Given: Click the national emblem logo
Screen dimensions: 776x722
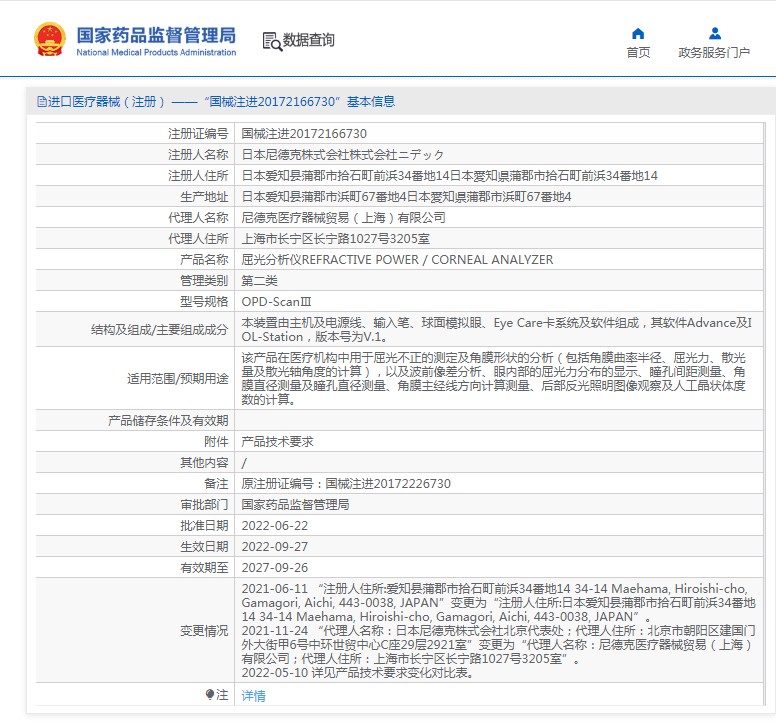Looking at the screenshot, I should click(x=50, y=39).
